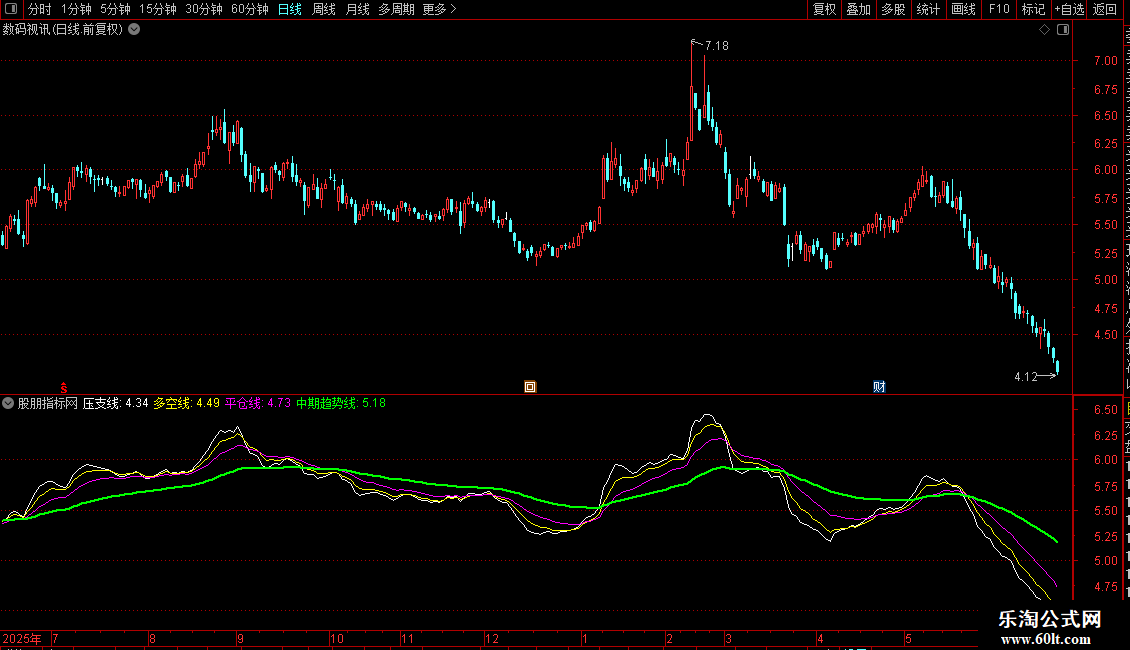This screenshot has width=1130, height=650.
Task: Click the 叠加 overlay button
Action: click(x=858, y=9)
